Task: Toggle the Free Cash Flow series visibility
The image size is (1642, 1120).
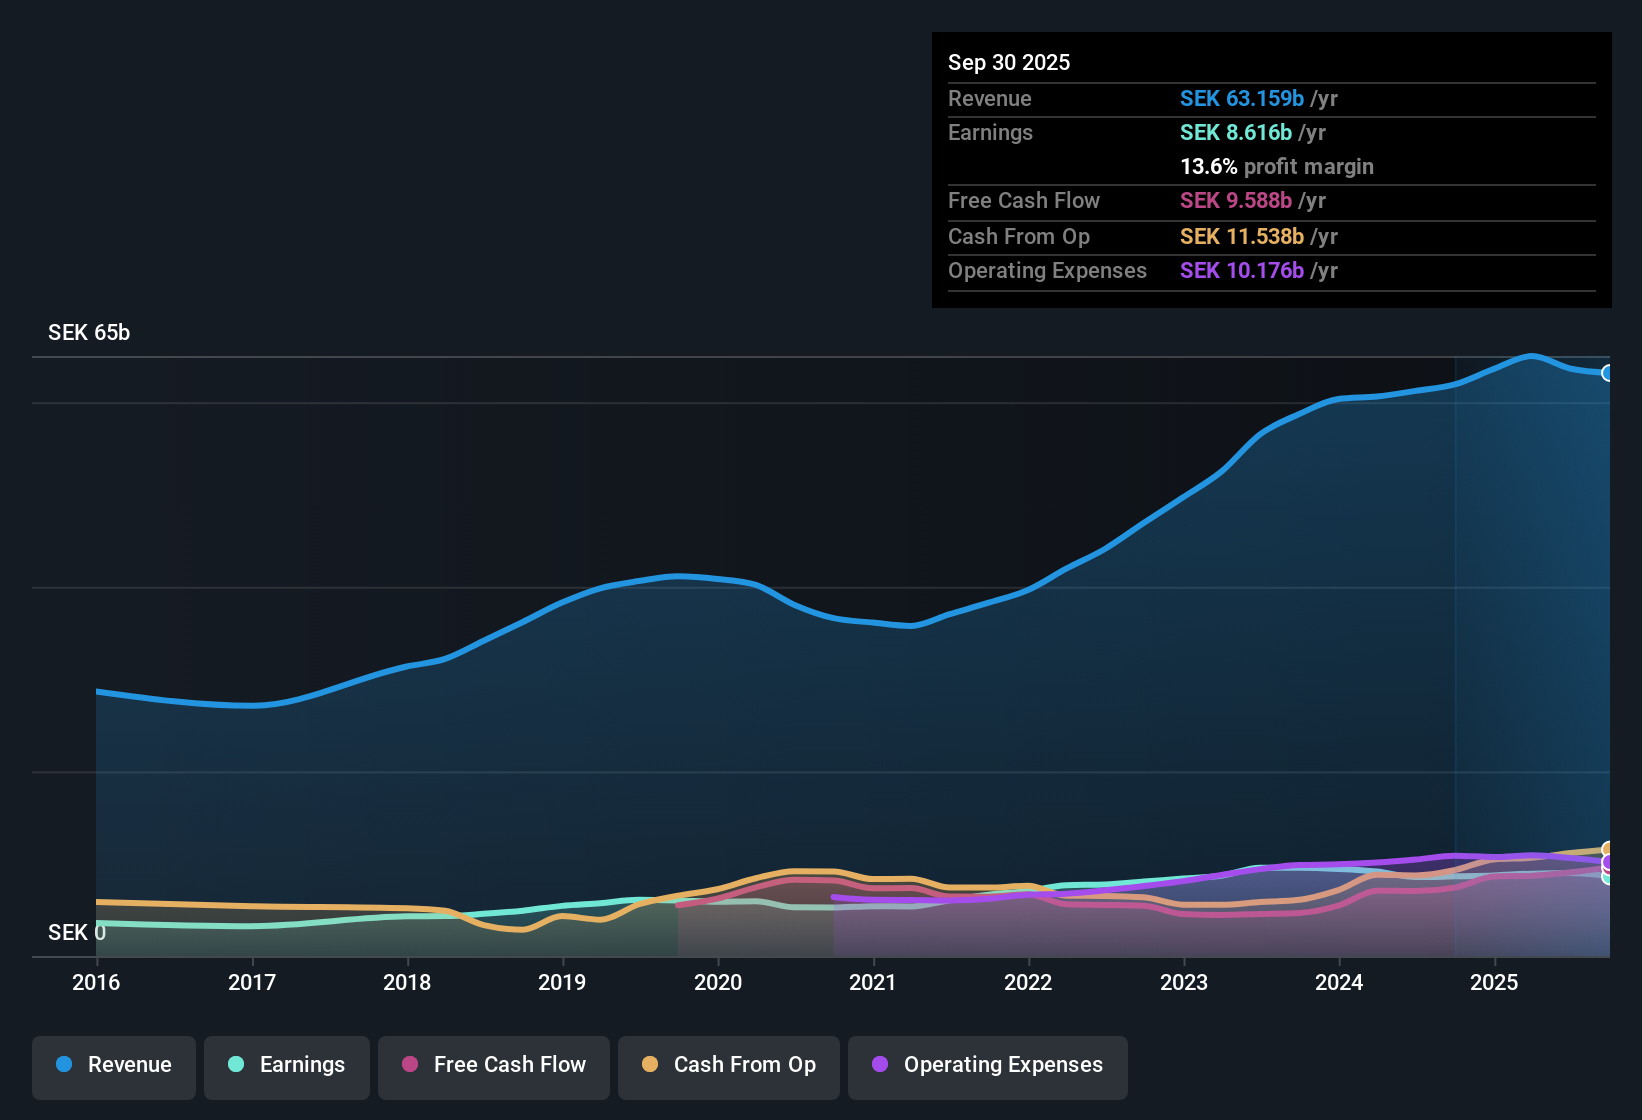Action: [493, 1065]
